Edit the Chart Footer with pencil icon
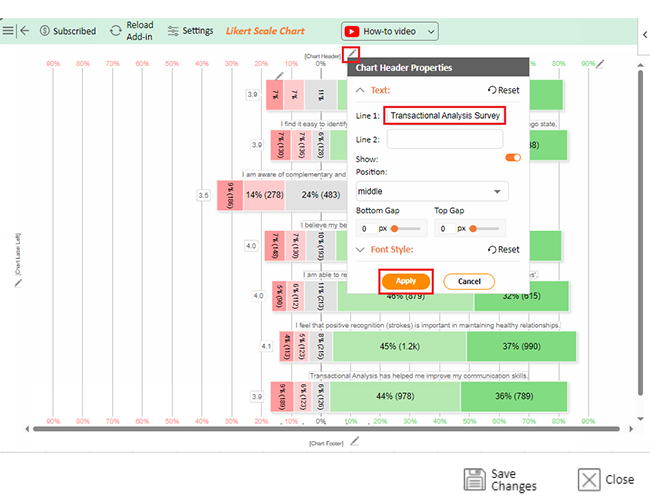Viewport: 650px width, 498px height. 354,442
